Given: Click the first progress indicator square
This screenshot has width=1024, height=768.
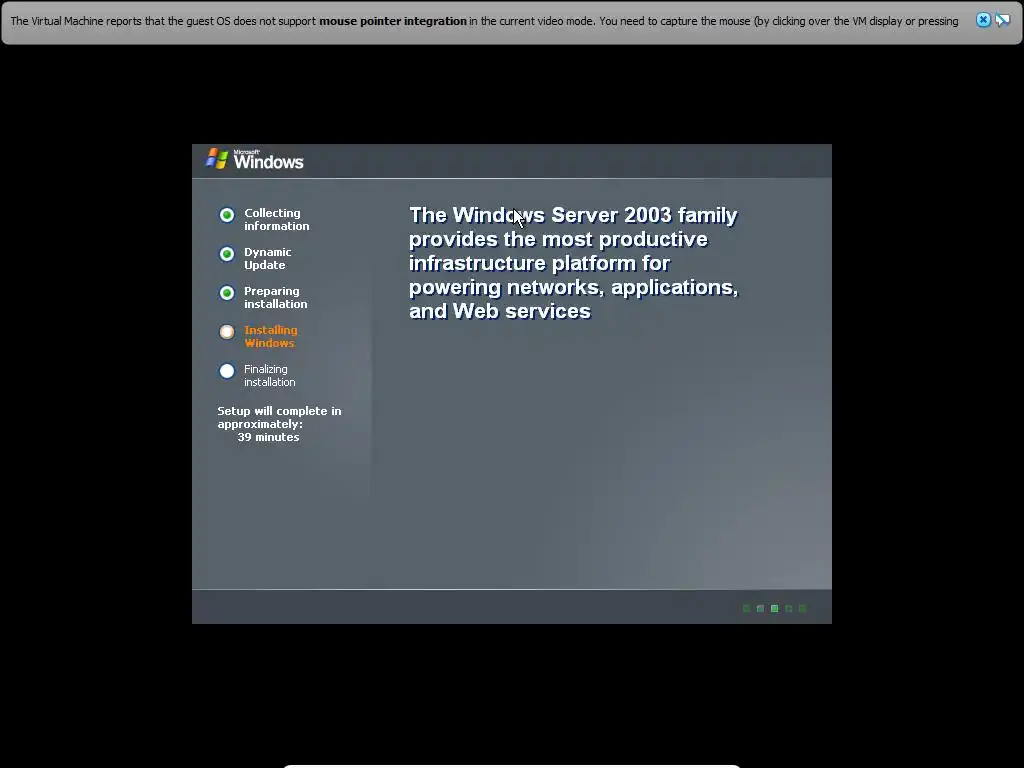Looking at the screenshot, I should click(746, 609).
